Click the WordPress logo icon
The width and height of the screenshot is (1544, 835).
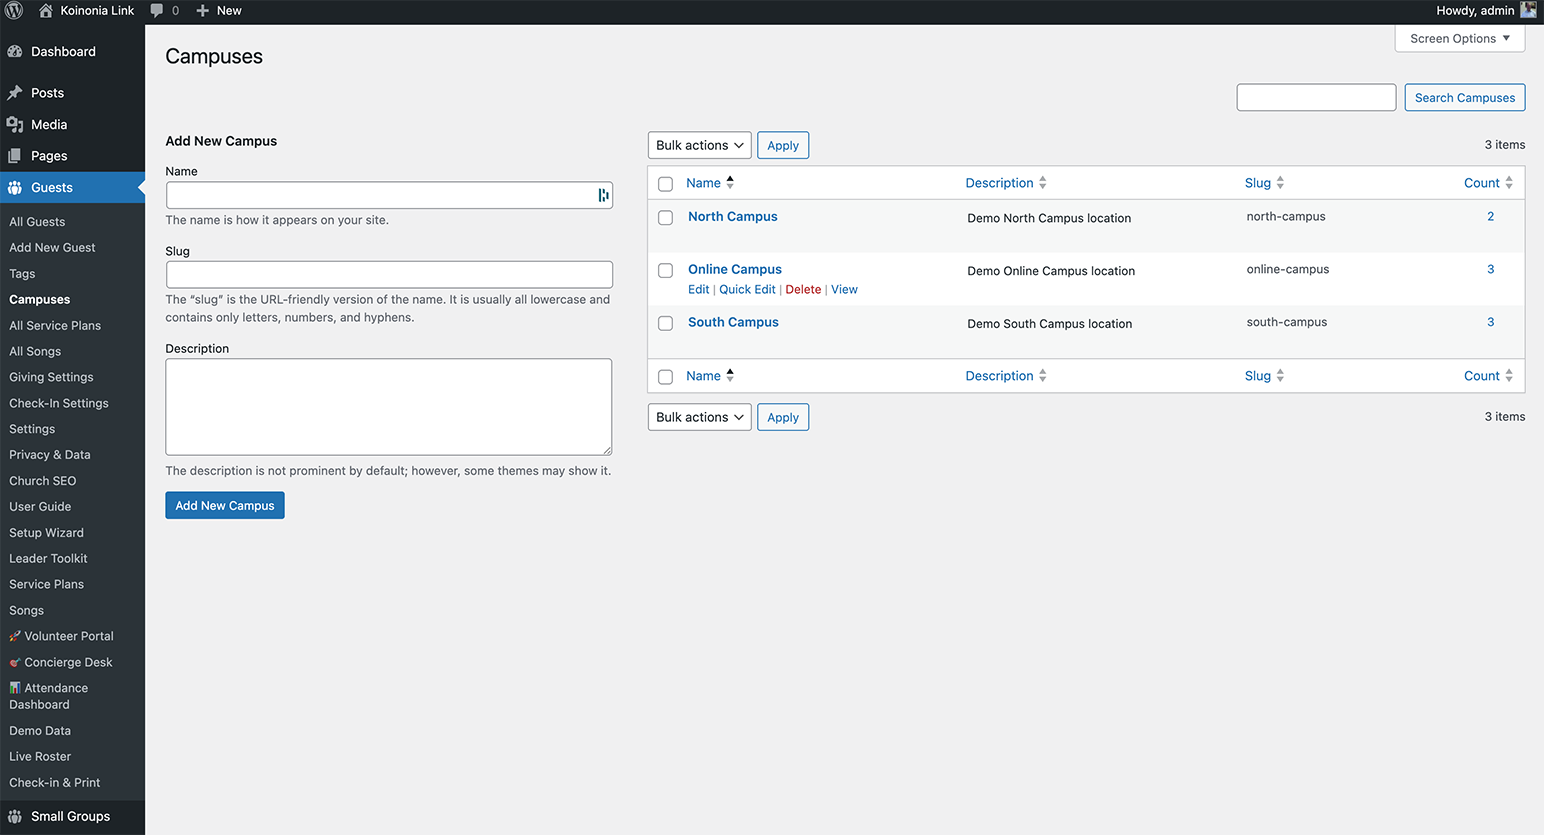(14, 11)
